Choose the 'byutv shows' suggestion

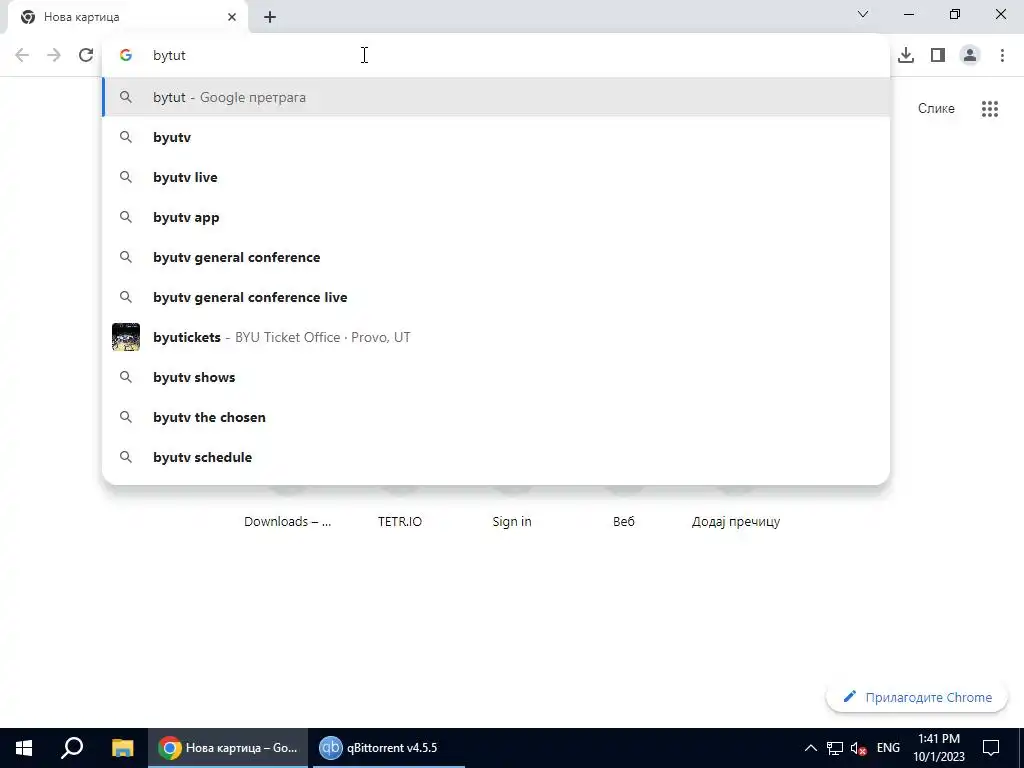coord(496,377)
